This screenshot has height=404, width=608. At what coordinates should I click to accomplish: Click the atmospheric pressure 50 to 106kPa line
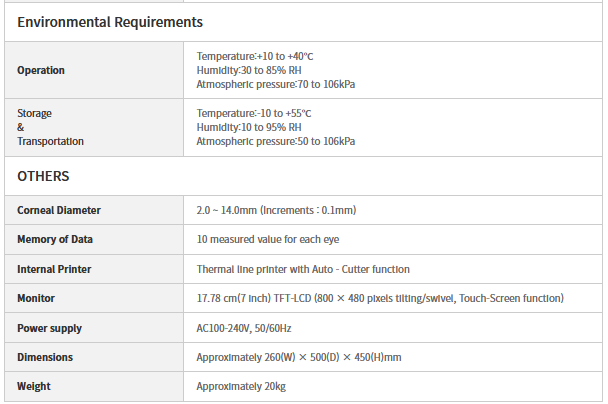(x=276, y=141)
